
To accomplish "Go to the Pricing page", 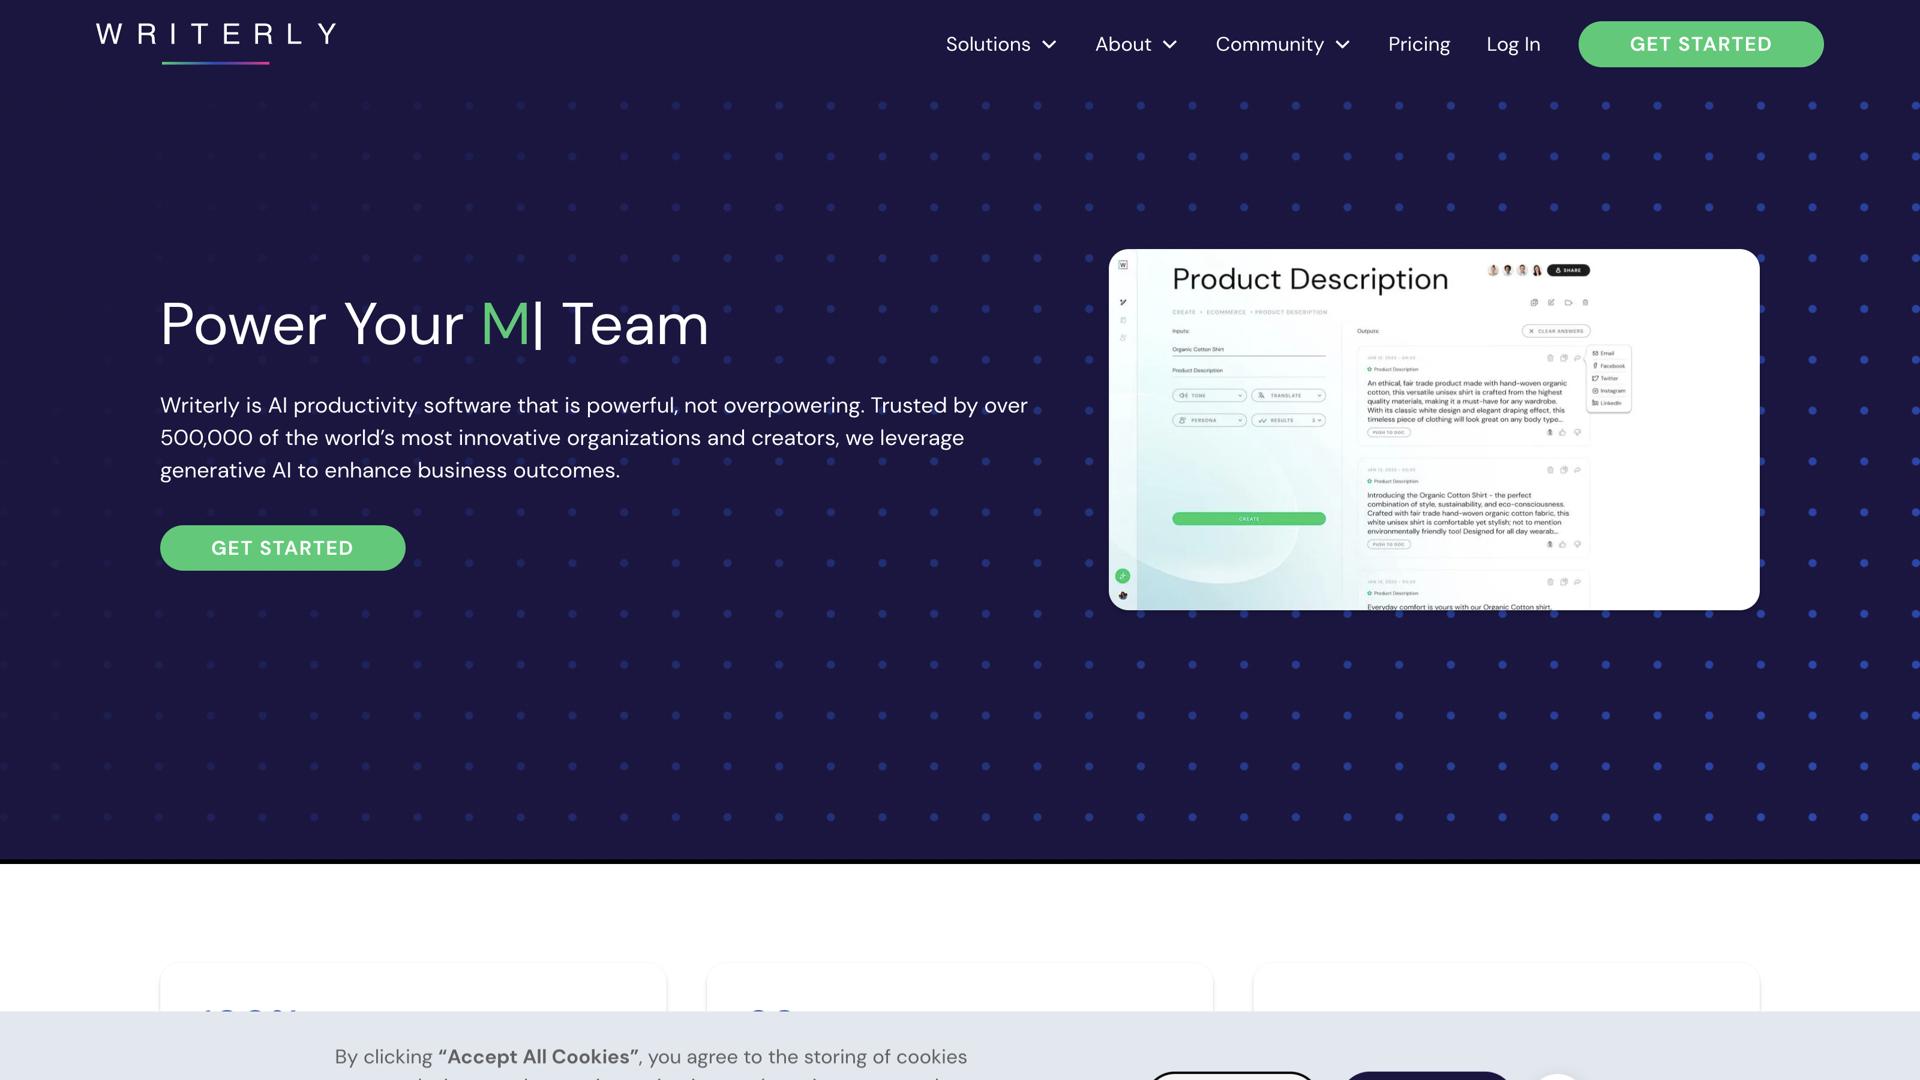I will tap(1418, 45).
